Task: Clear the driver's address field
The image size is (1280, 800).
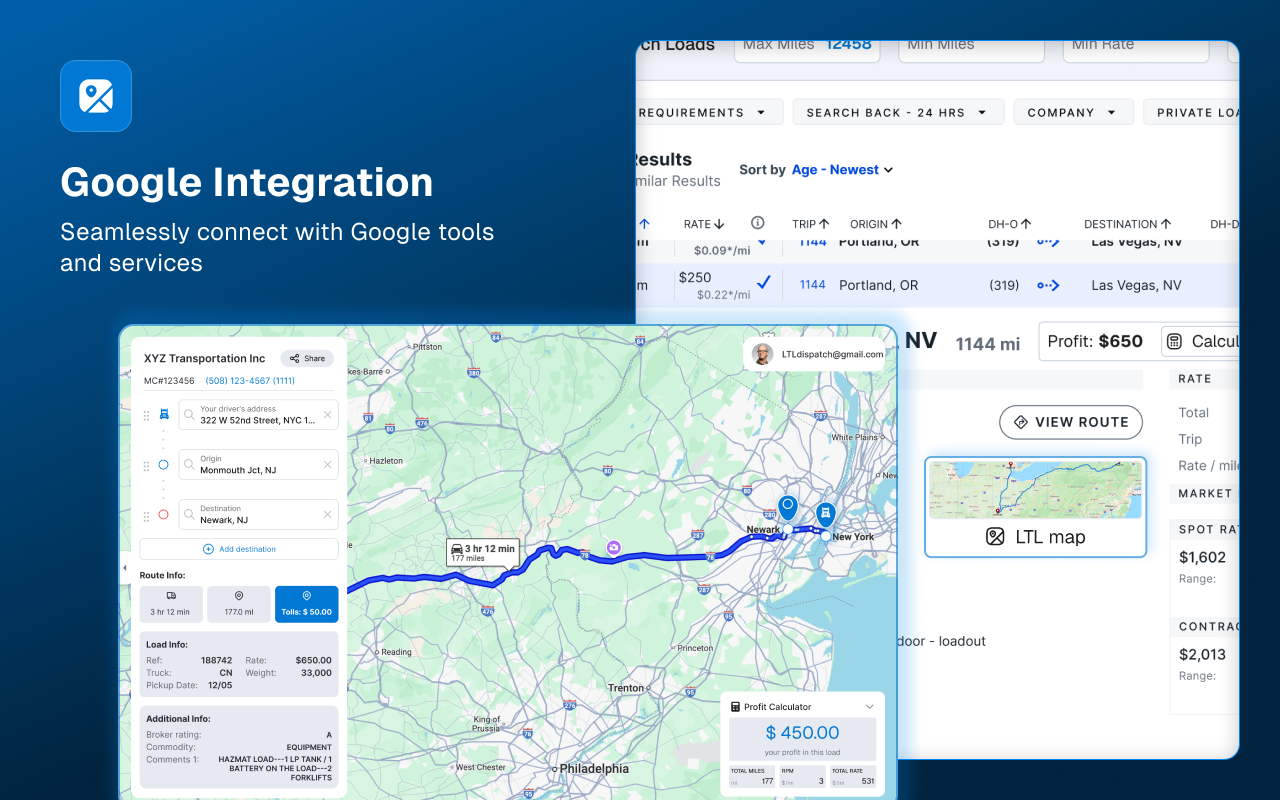Action: click(327, 414)
